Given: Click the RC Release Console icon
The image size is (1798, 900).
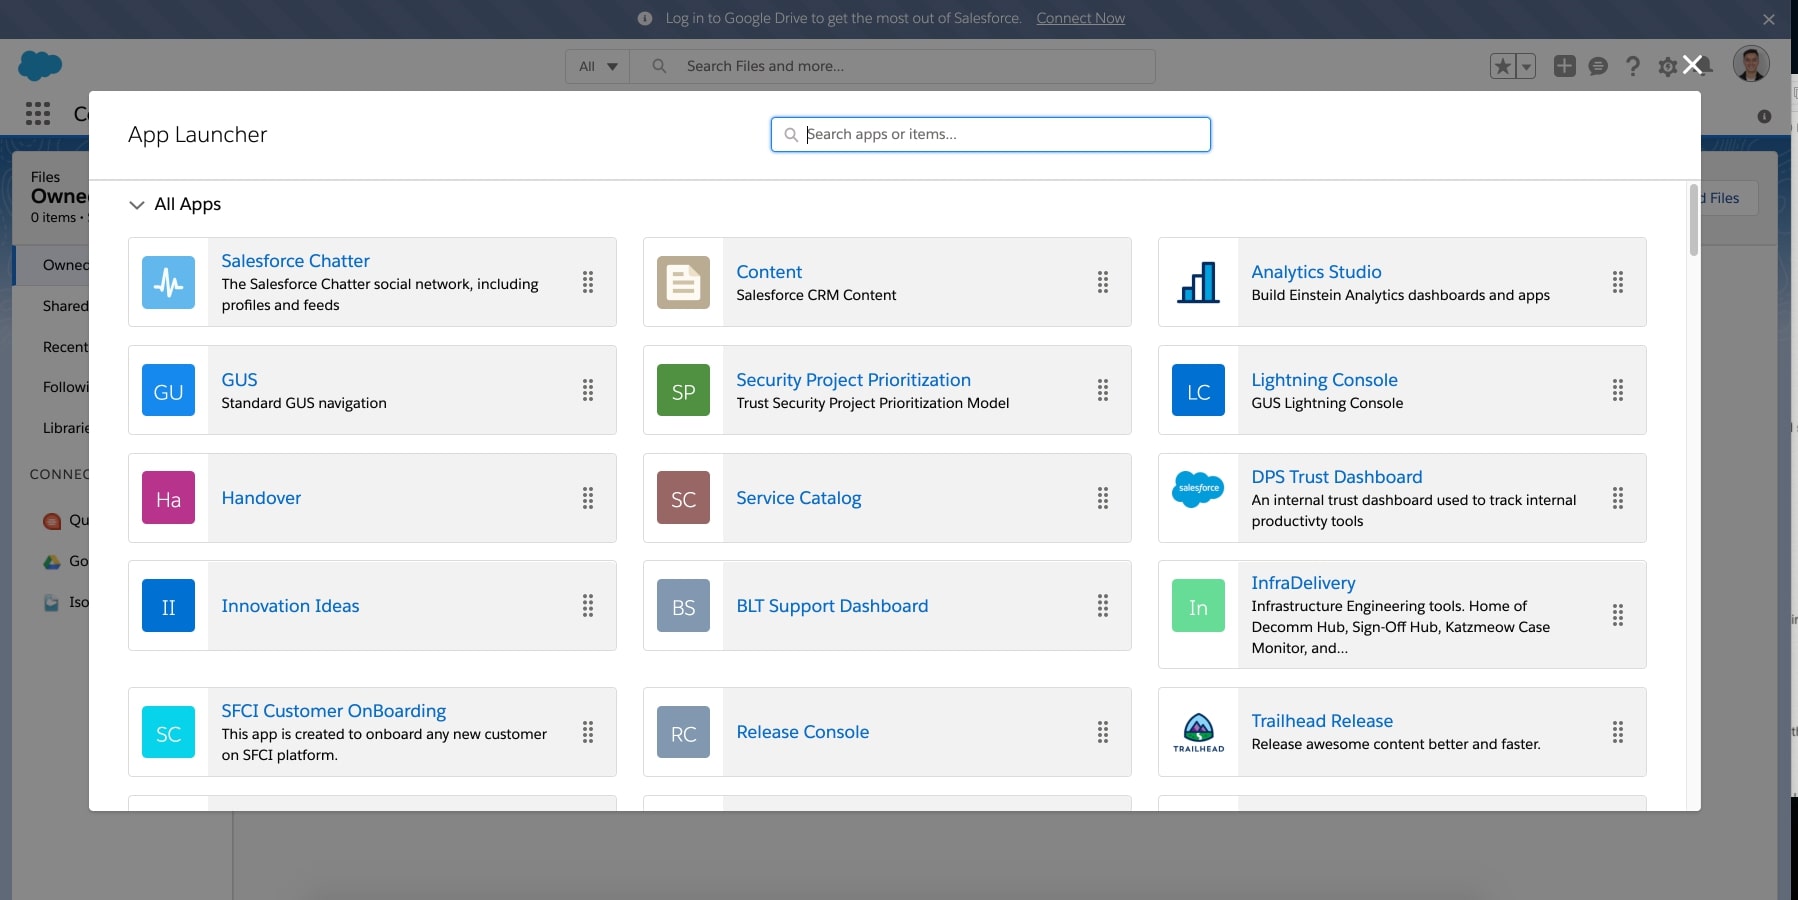Looking at the screenshot, I should pos(683,732).
